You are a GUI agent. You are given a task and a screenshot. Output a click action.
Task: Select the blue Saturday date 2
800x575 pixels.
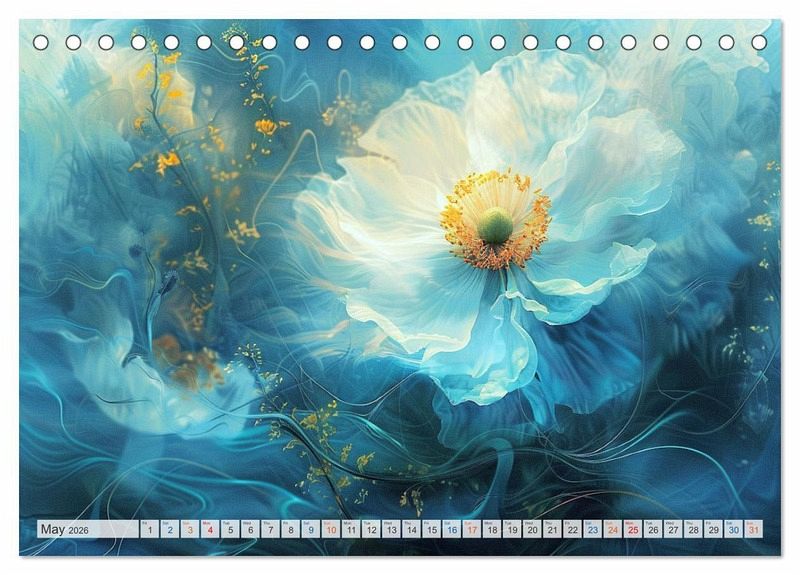[x=170, y=529]
